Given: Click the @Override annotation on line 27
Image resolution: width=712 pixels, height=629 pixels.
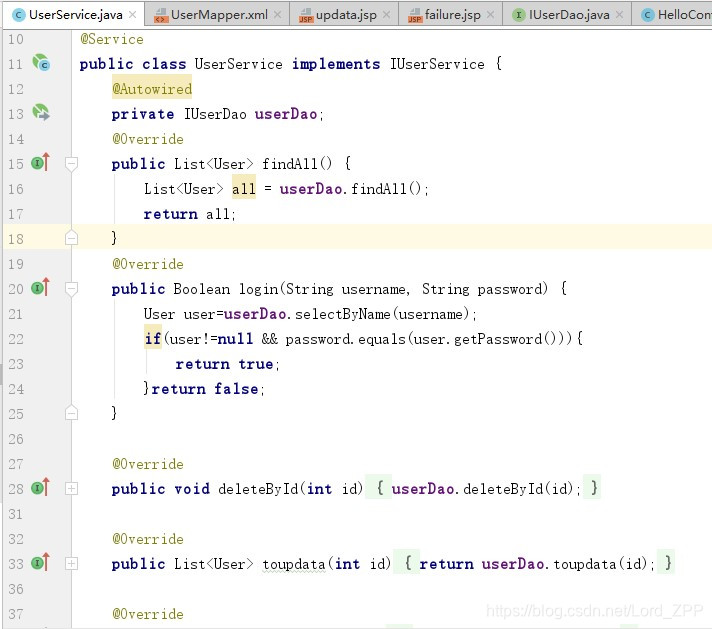Looking at the screenshot, I should [x=148, y=464].
